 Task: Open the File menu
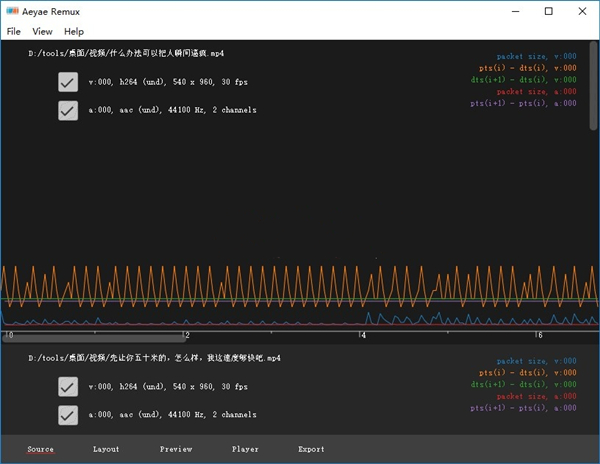[13, 32]
